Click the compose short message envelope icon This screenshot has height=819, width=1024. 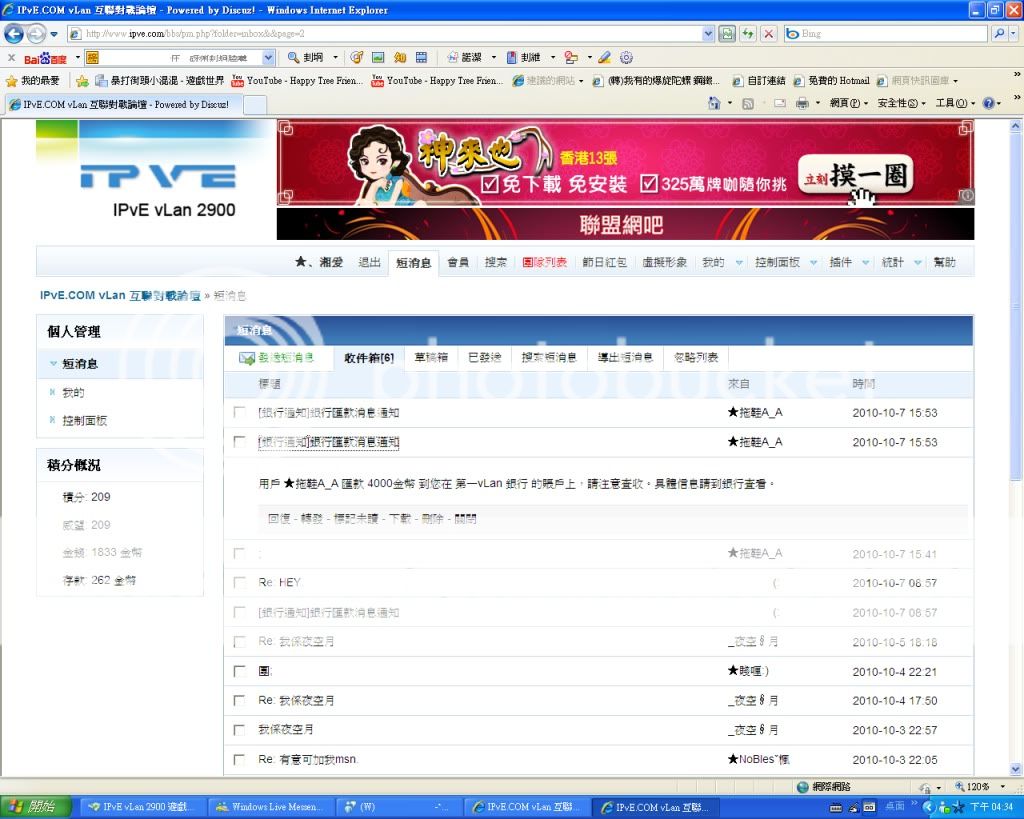(x=246, y=358)
